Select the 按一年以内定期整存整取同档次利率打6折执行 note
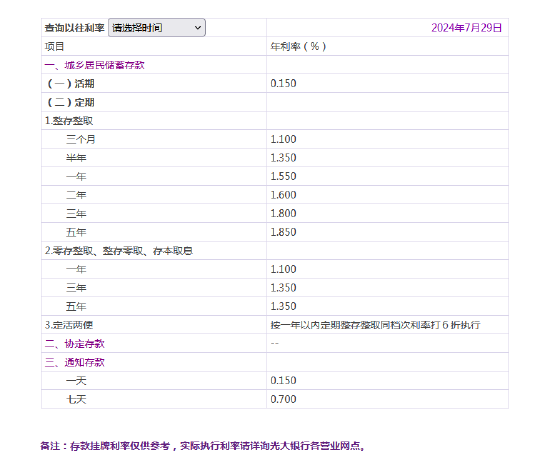The image size is (550, 470). pos(375,325)
